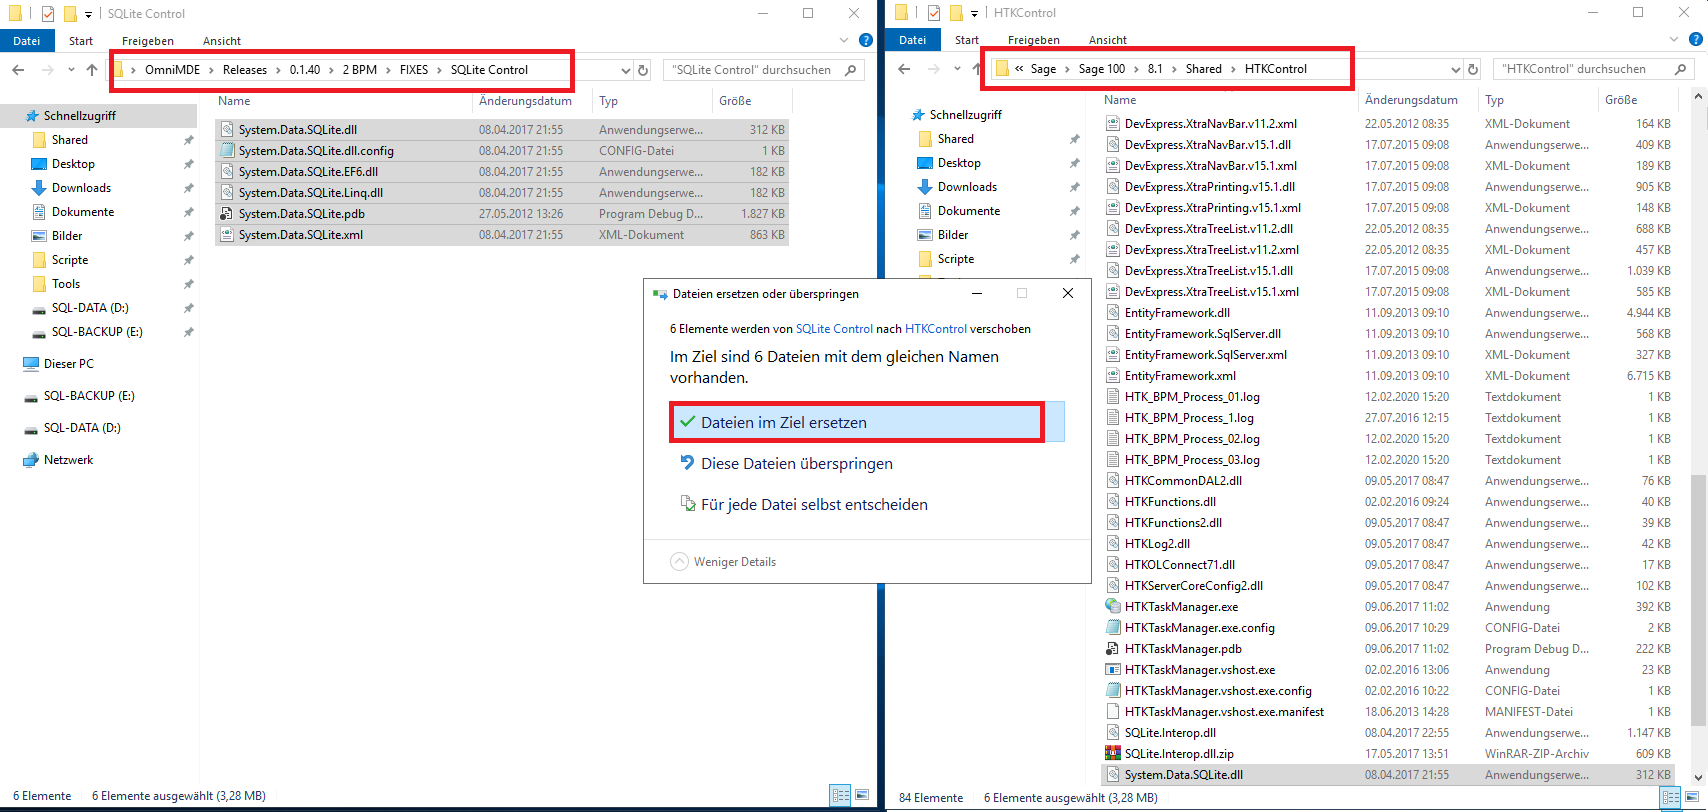Collapse dialog with 'Weniger Details'
1708x812 pixels.
(x=723, y=562)
